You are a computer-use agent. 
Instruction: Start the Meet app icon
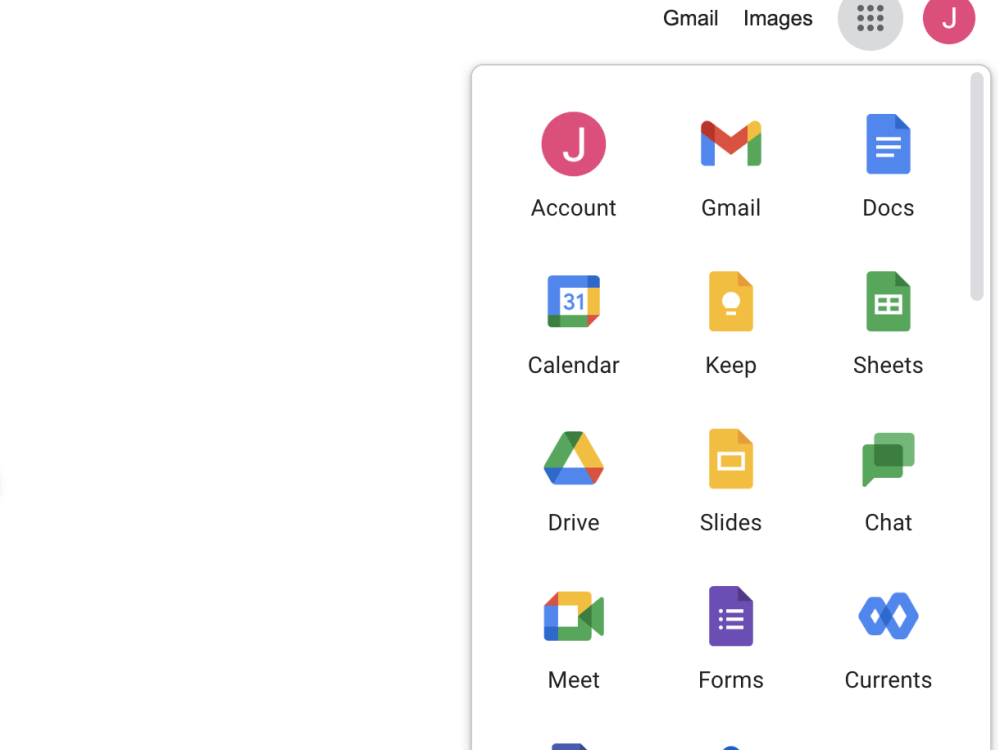pyautogui.click(x=573, y=616)
